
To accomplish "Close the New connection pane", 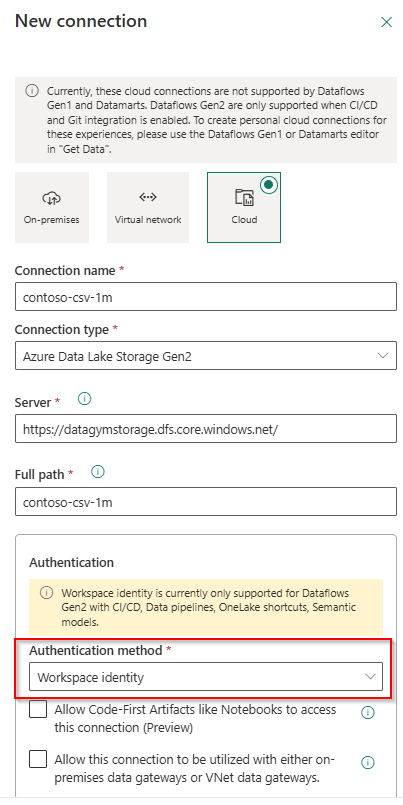I will click(386, 22).
